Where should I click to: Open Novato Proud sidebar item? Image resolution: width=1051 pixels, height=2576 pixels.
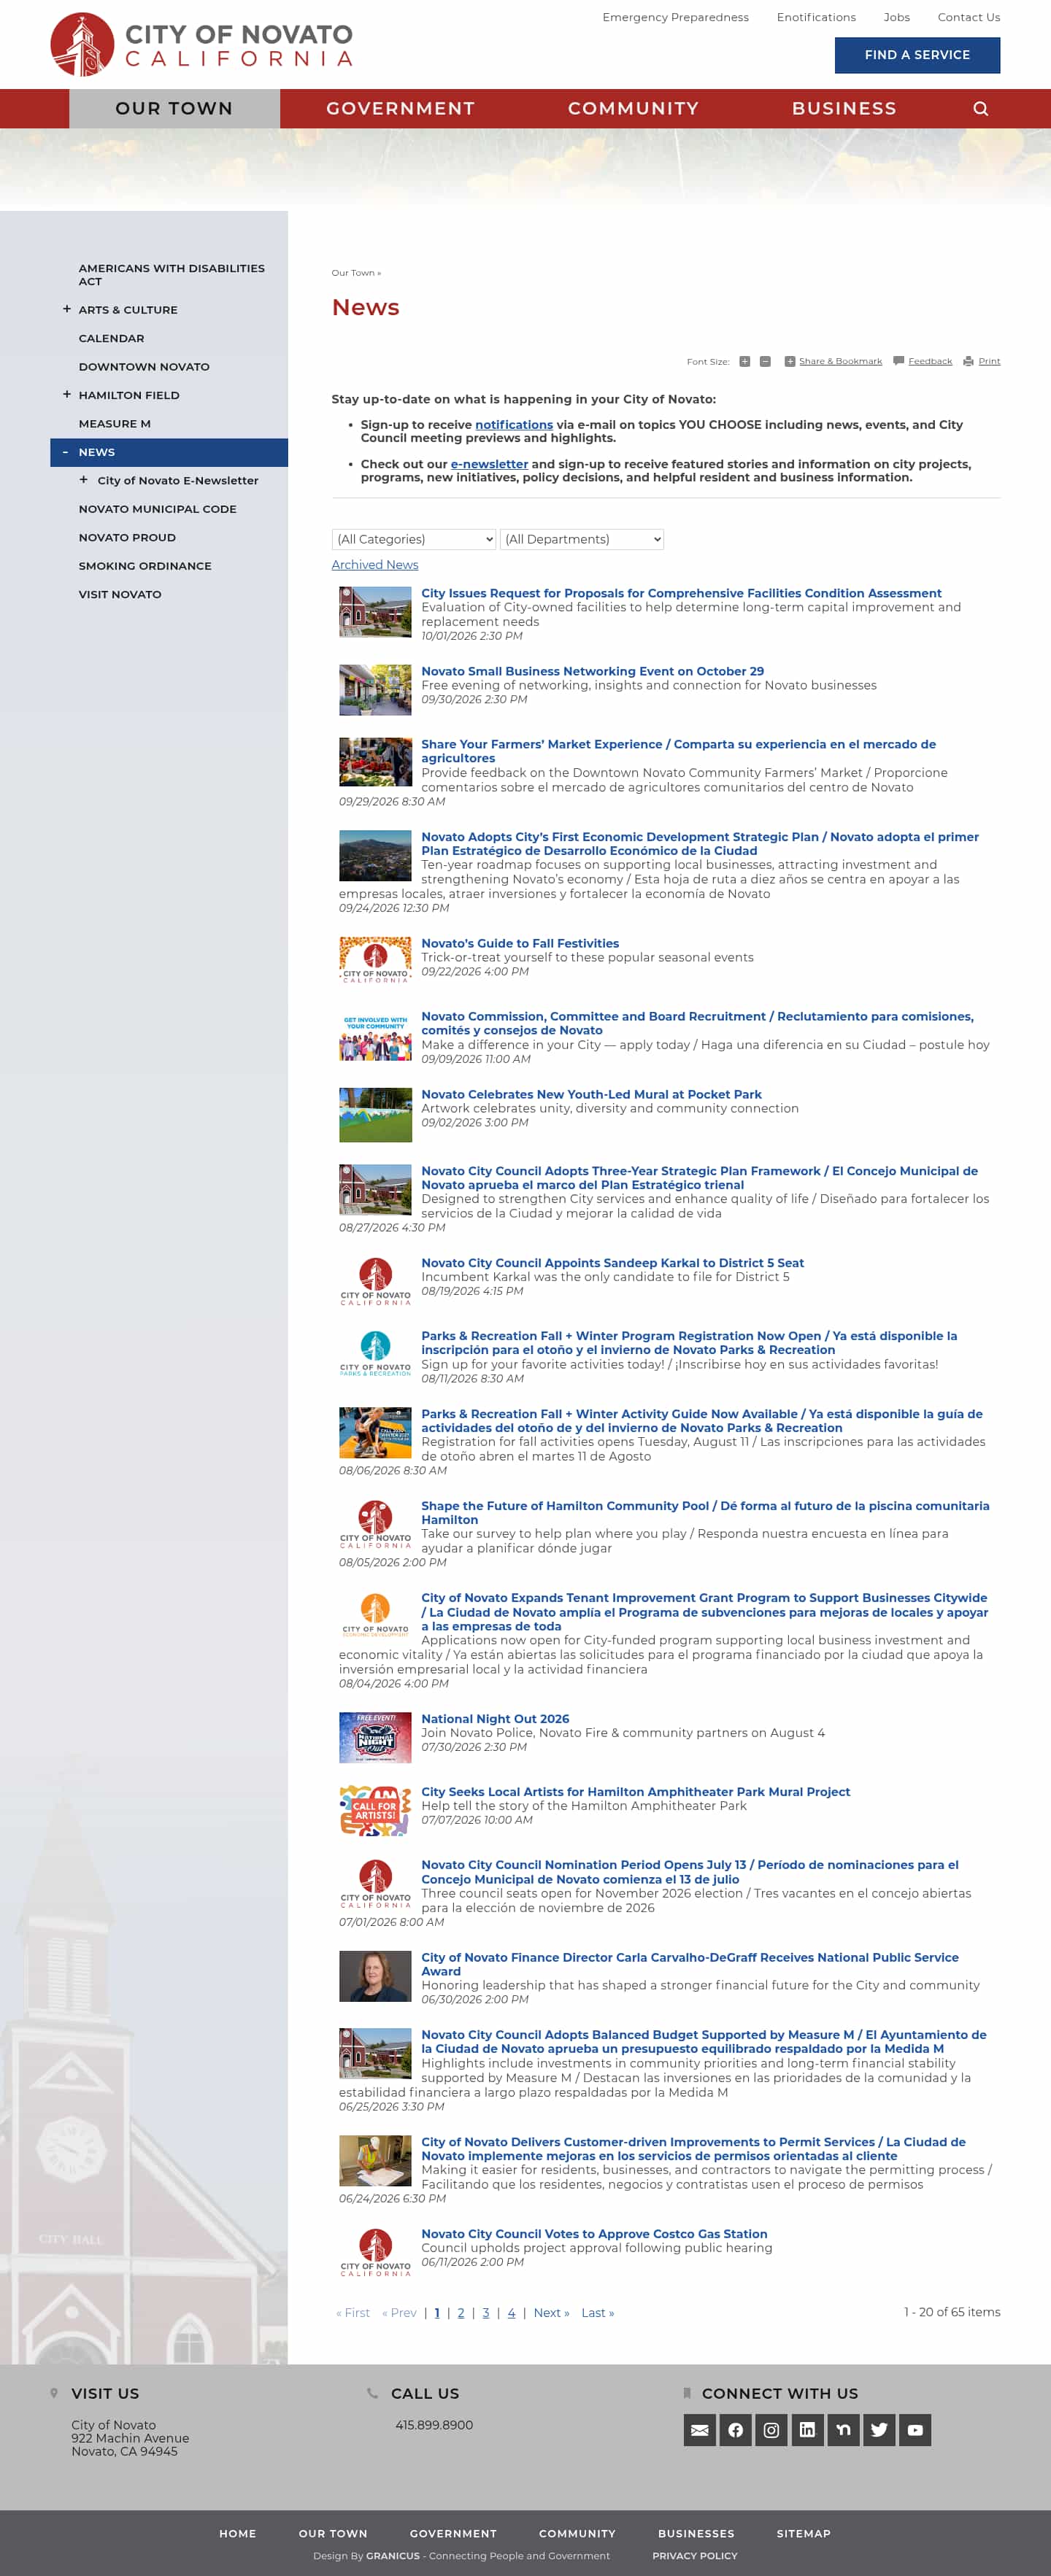[x=127, y=537]
